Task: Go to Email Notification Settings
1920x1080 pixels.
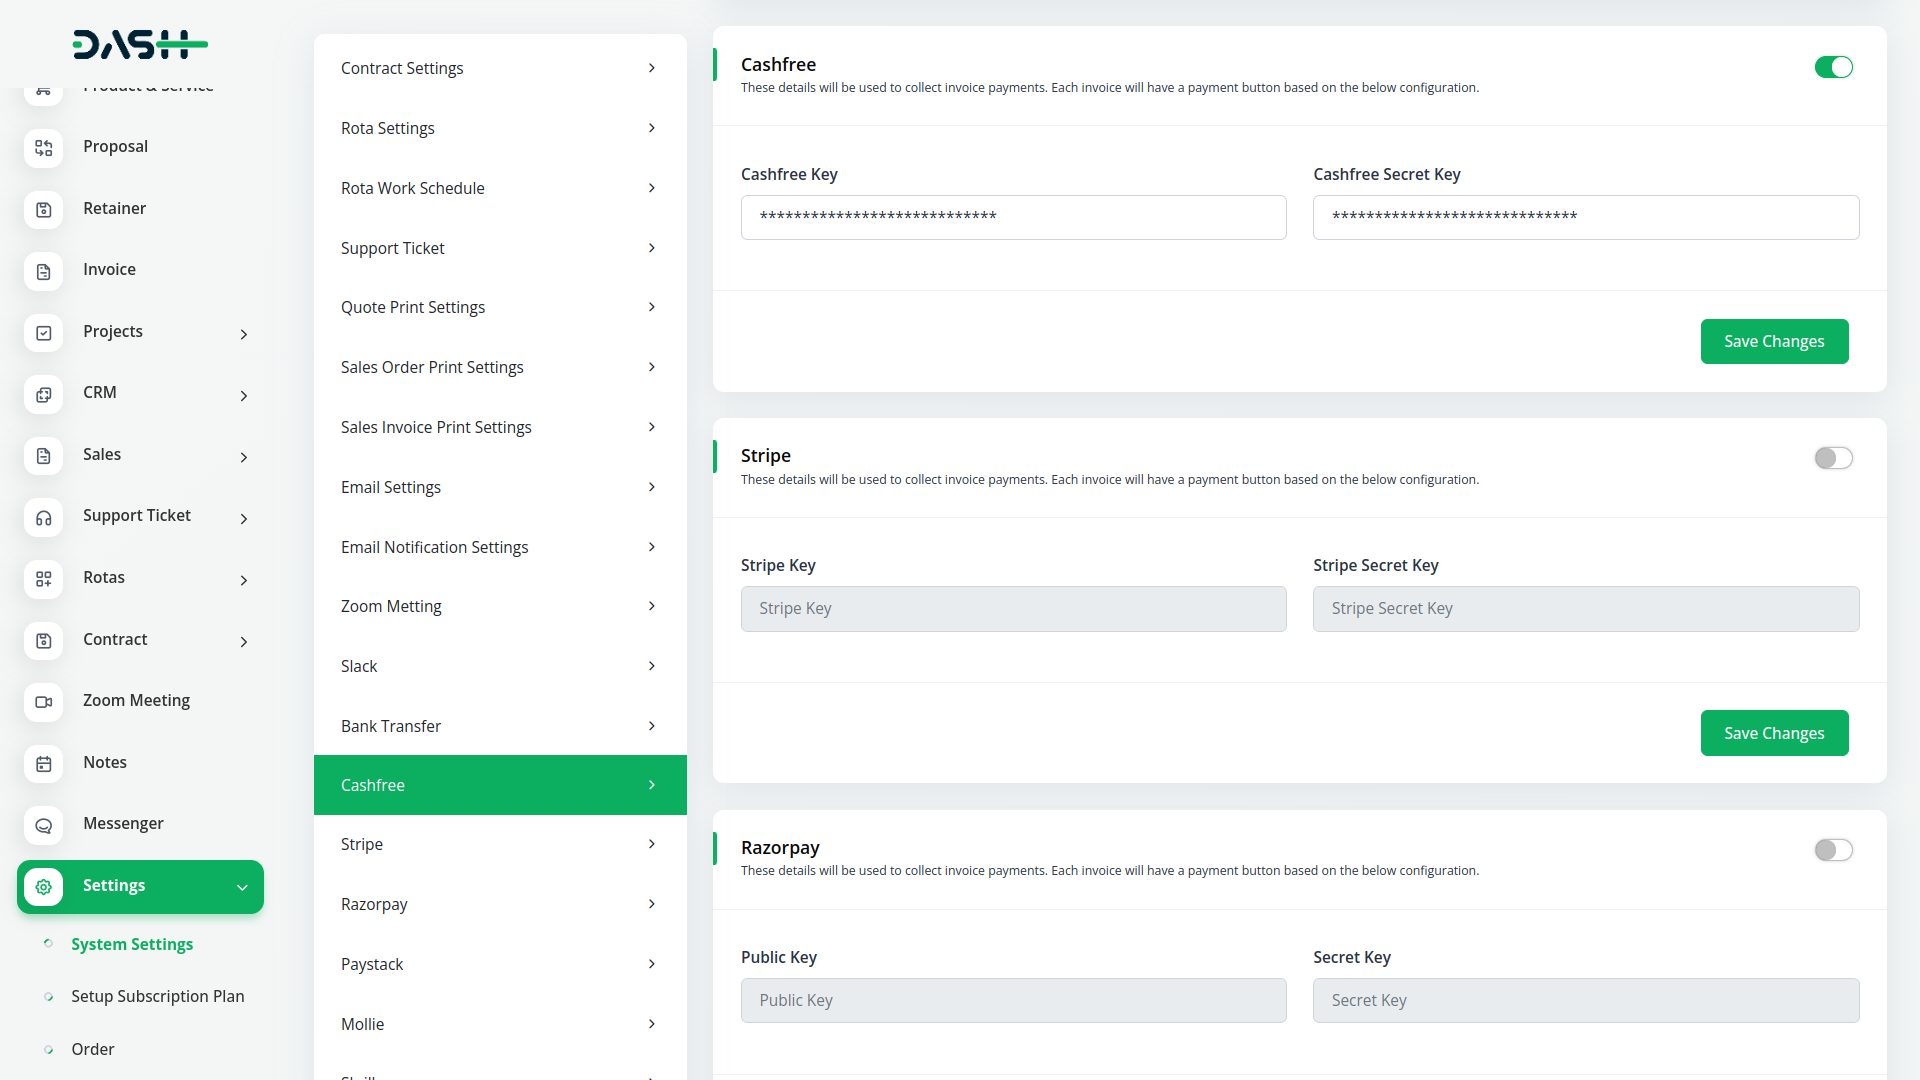Action: click(x=499, y=547)
